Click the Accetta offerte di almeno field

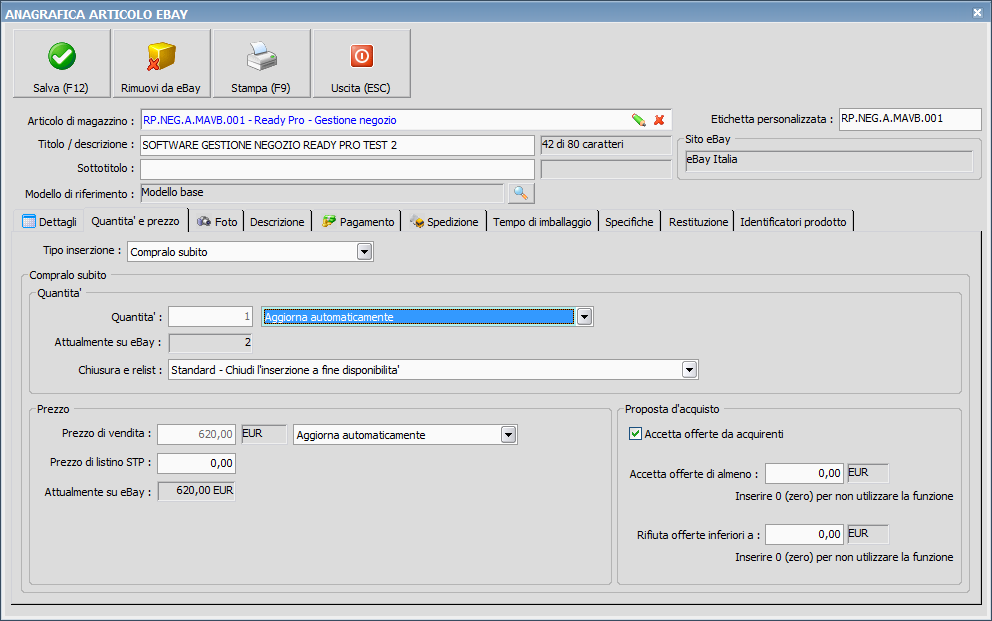(805, 473)
